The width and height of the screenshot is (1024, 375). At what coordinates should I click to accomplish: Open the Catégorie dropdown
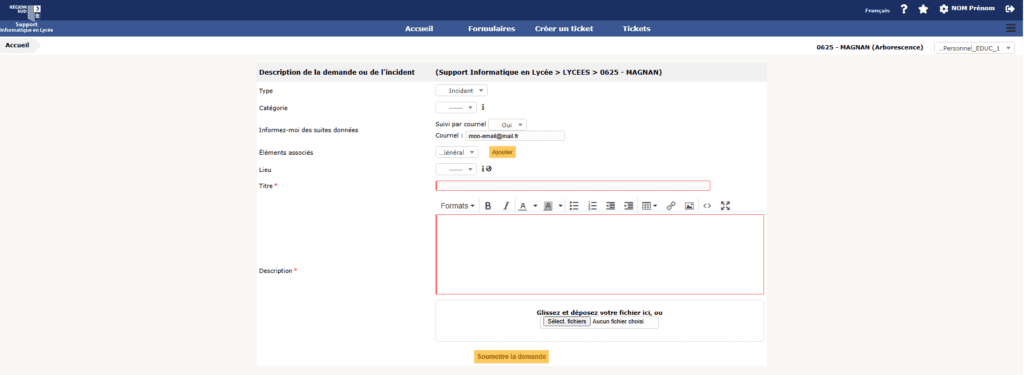(456, 107)
